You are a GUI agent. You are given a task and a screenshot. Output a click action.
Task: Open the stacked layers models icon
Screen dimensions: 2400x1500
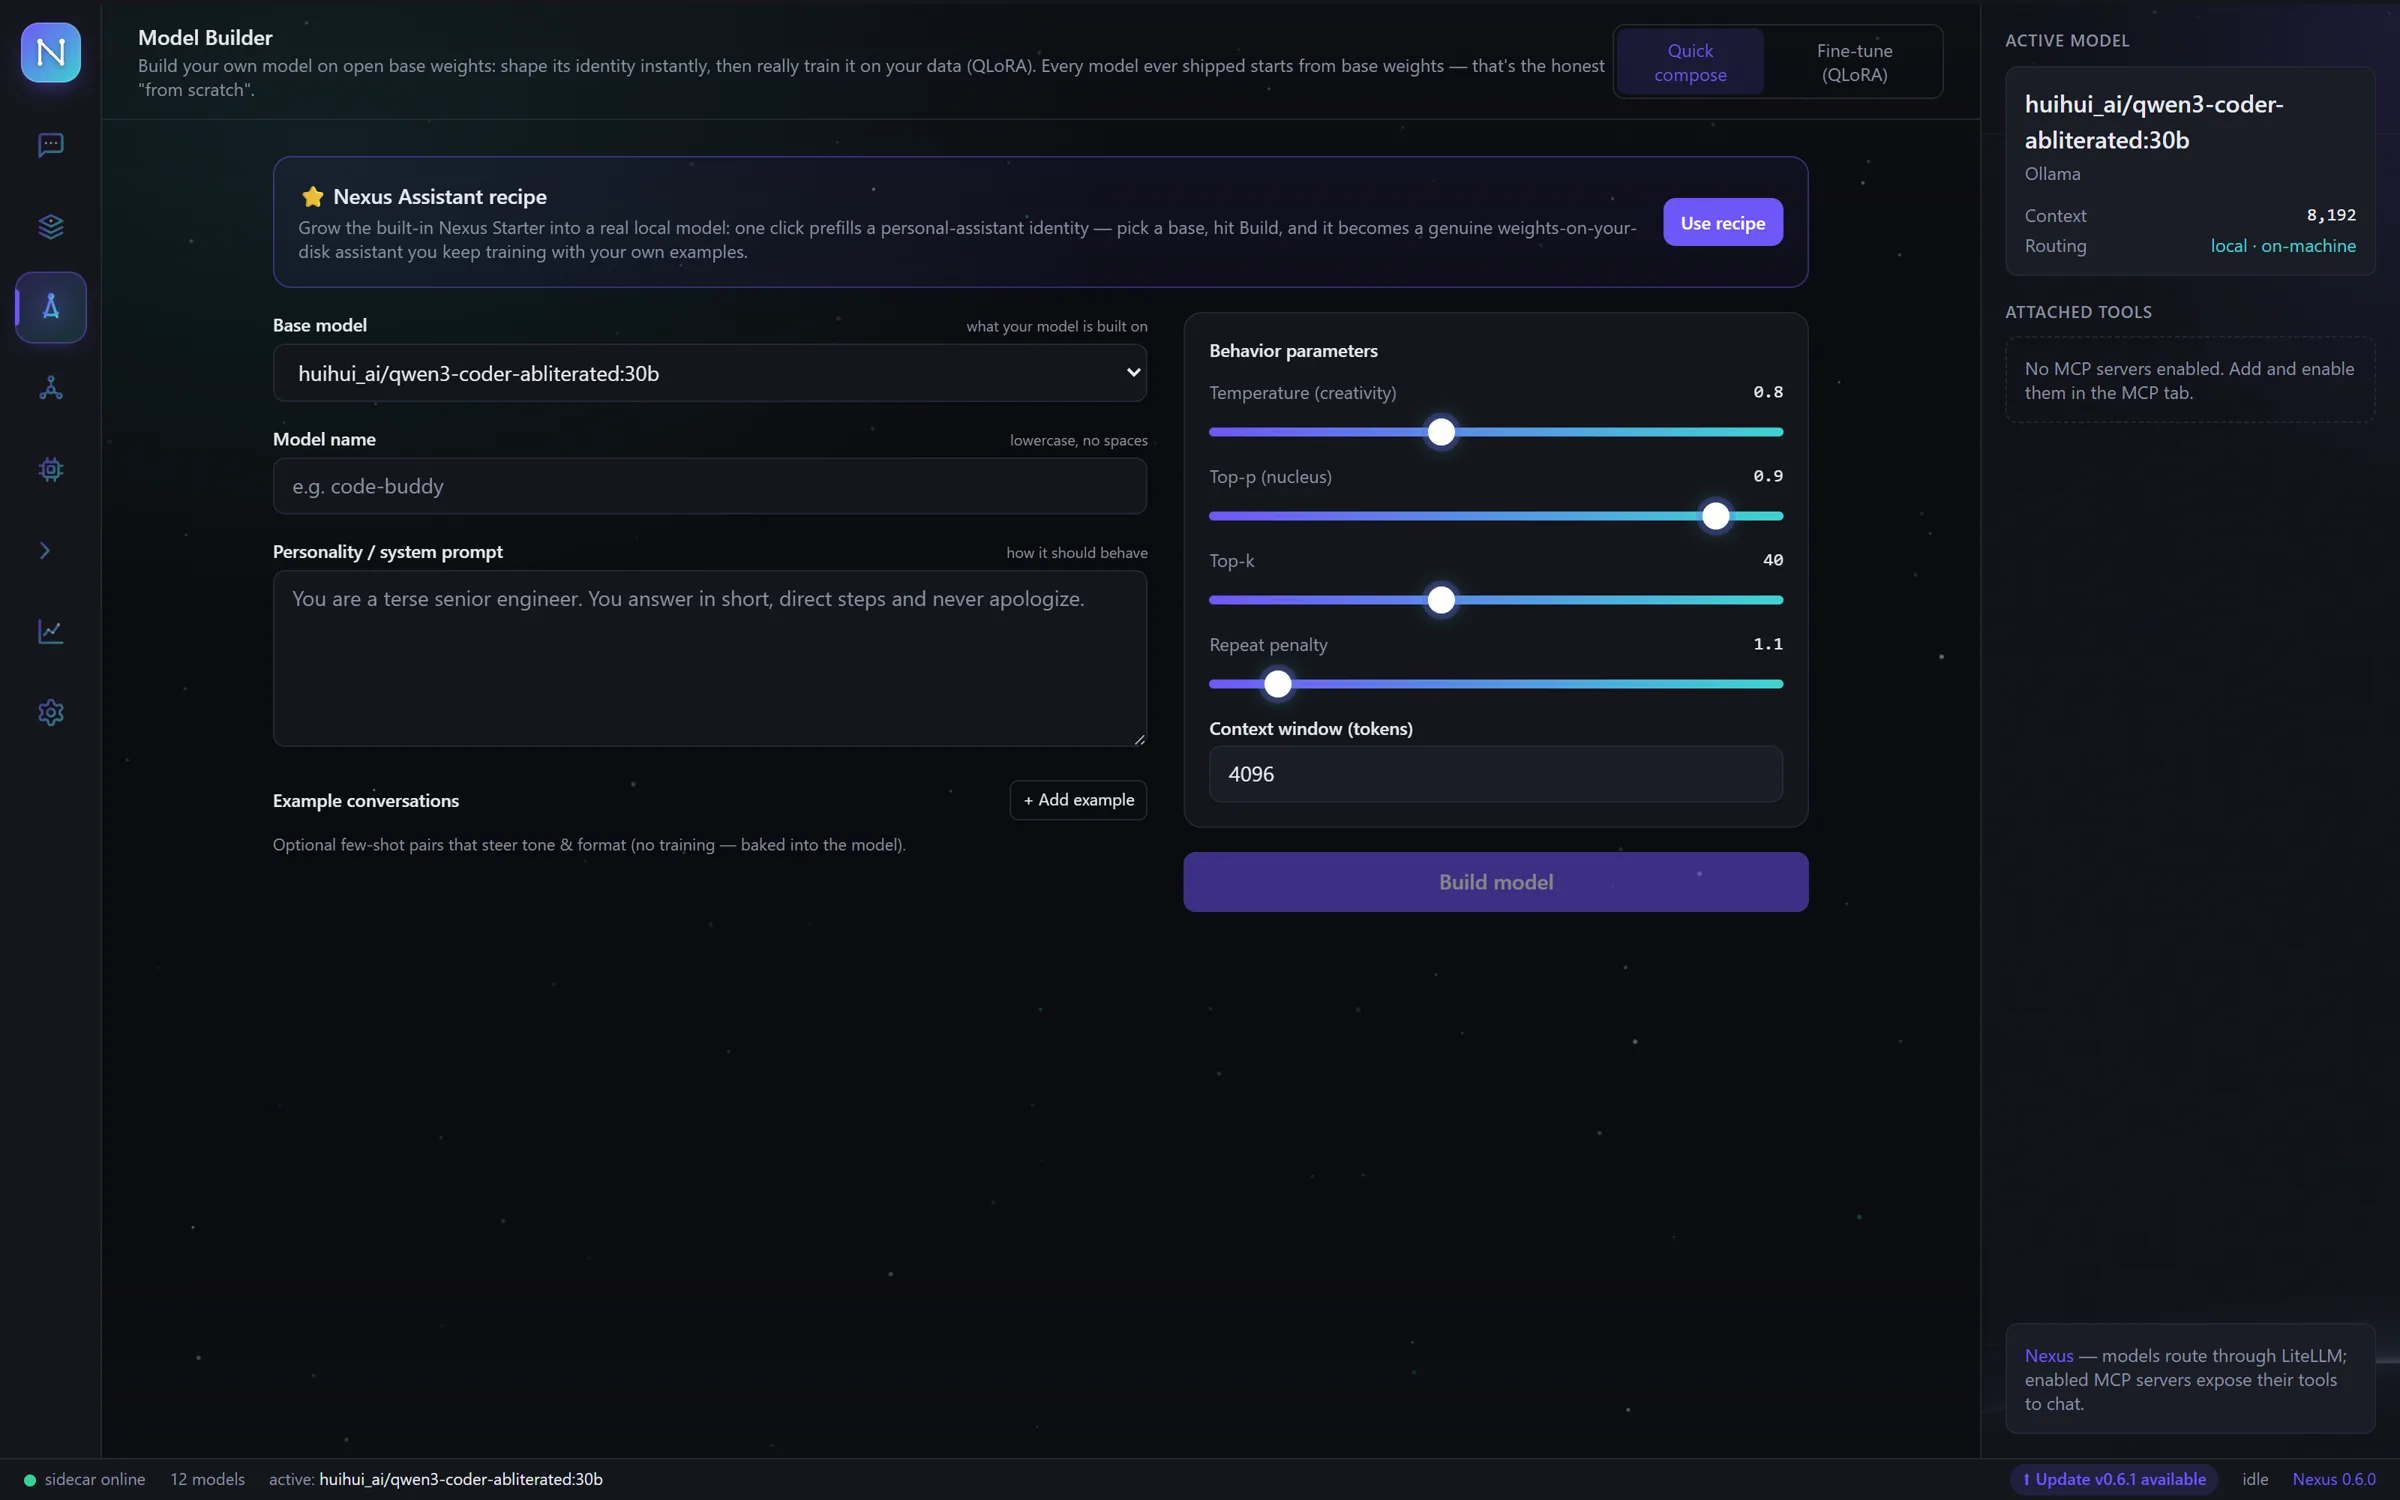[x=50, y=226]
